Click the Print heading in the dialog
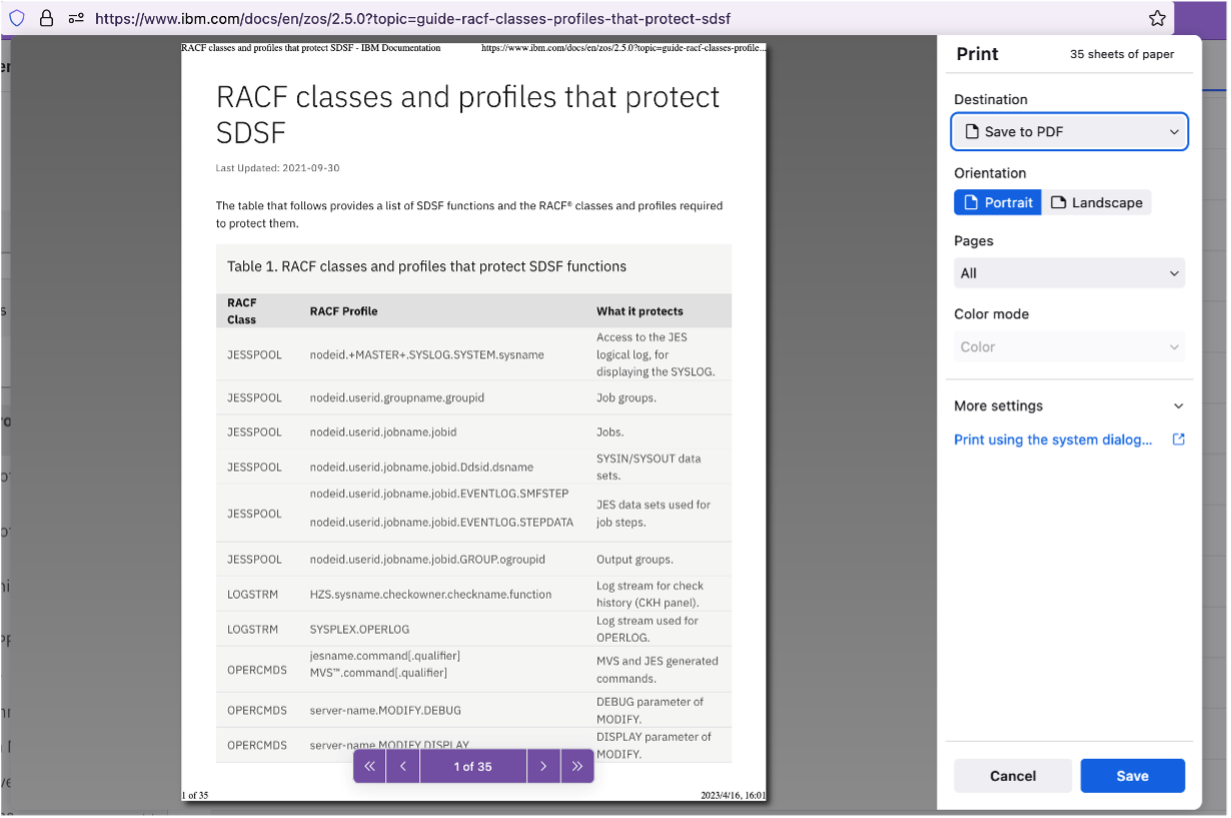 (977, 54)
